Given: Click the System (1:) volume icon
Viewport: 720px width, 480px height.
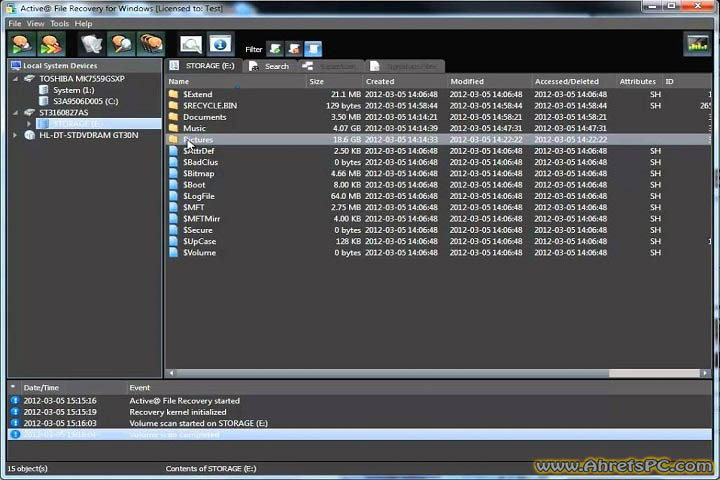Looking at the screenshot, I should pos(44,90).
